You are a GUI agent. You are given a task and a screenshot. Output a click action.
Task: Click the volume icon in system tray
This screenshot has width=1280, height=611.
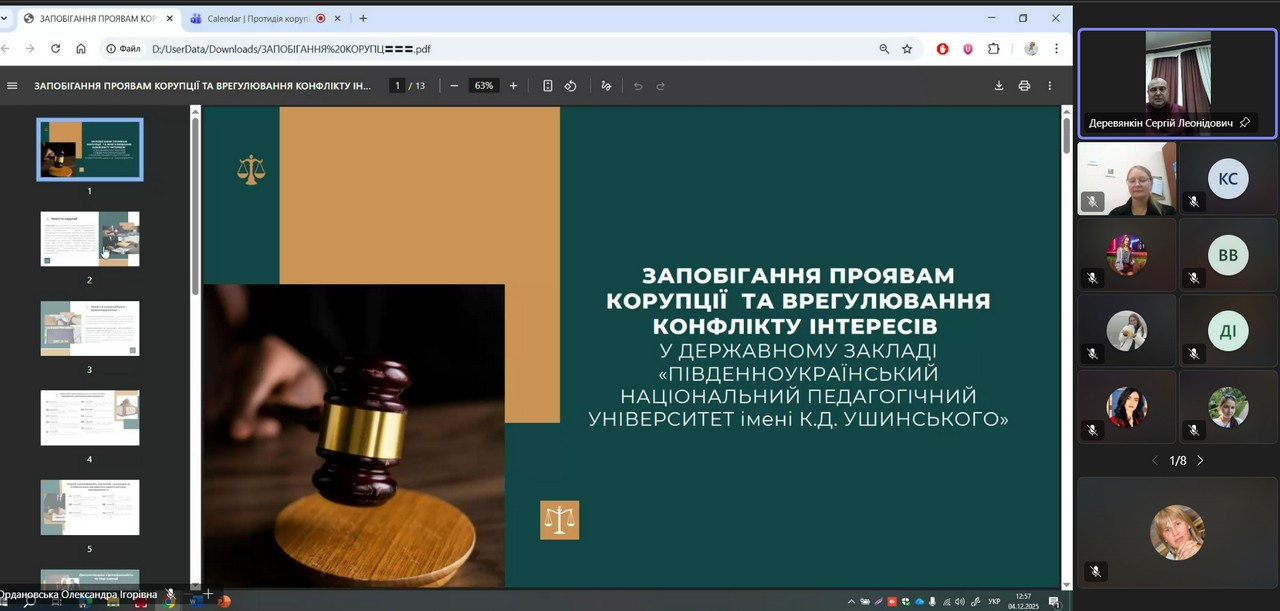pyautogui.click(x=959, y=602)
